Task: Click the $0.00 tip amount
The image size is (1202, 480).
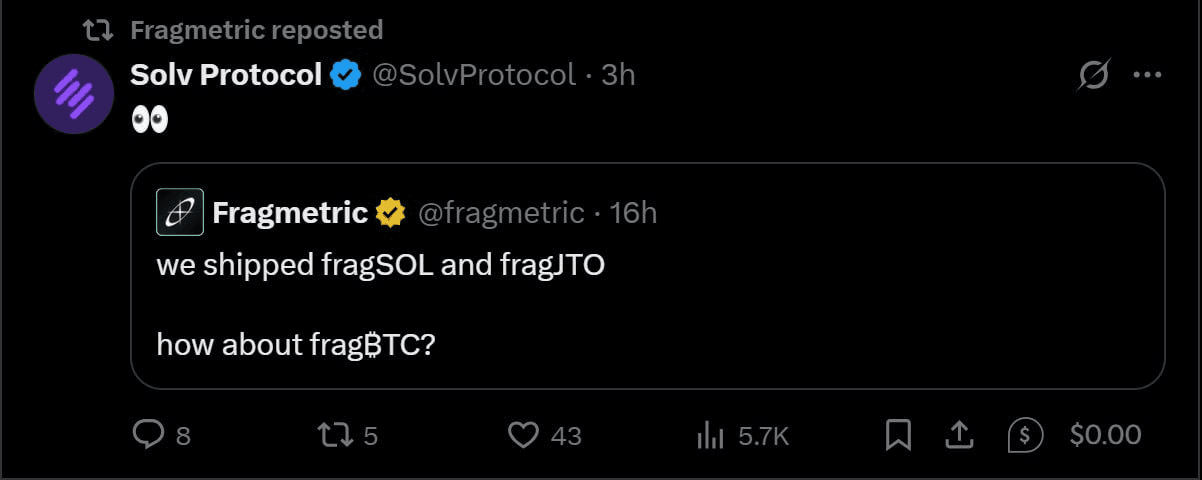Action: tap(1105, 435)
